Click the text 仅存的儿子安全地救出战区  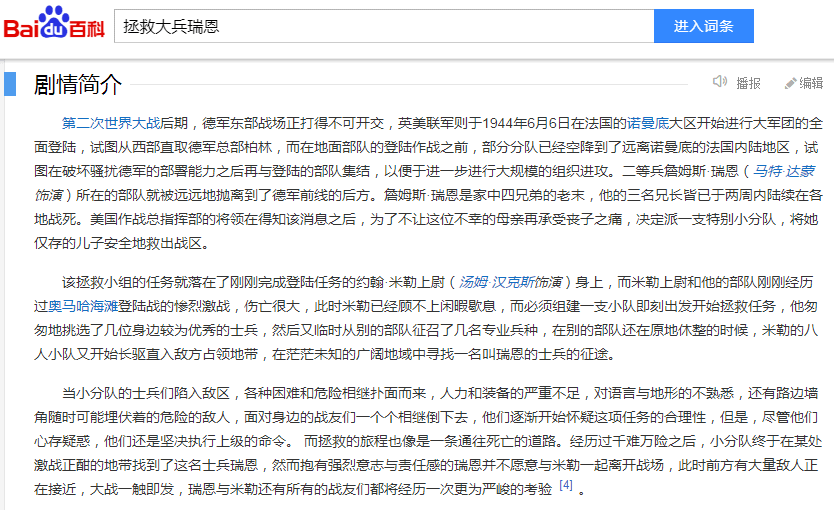coord(118,244)
